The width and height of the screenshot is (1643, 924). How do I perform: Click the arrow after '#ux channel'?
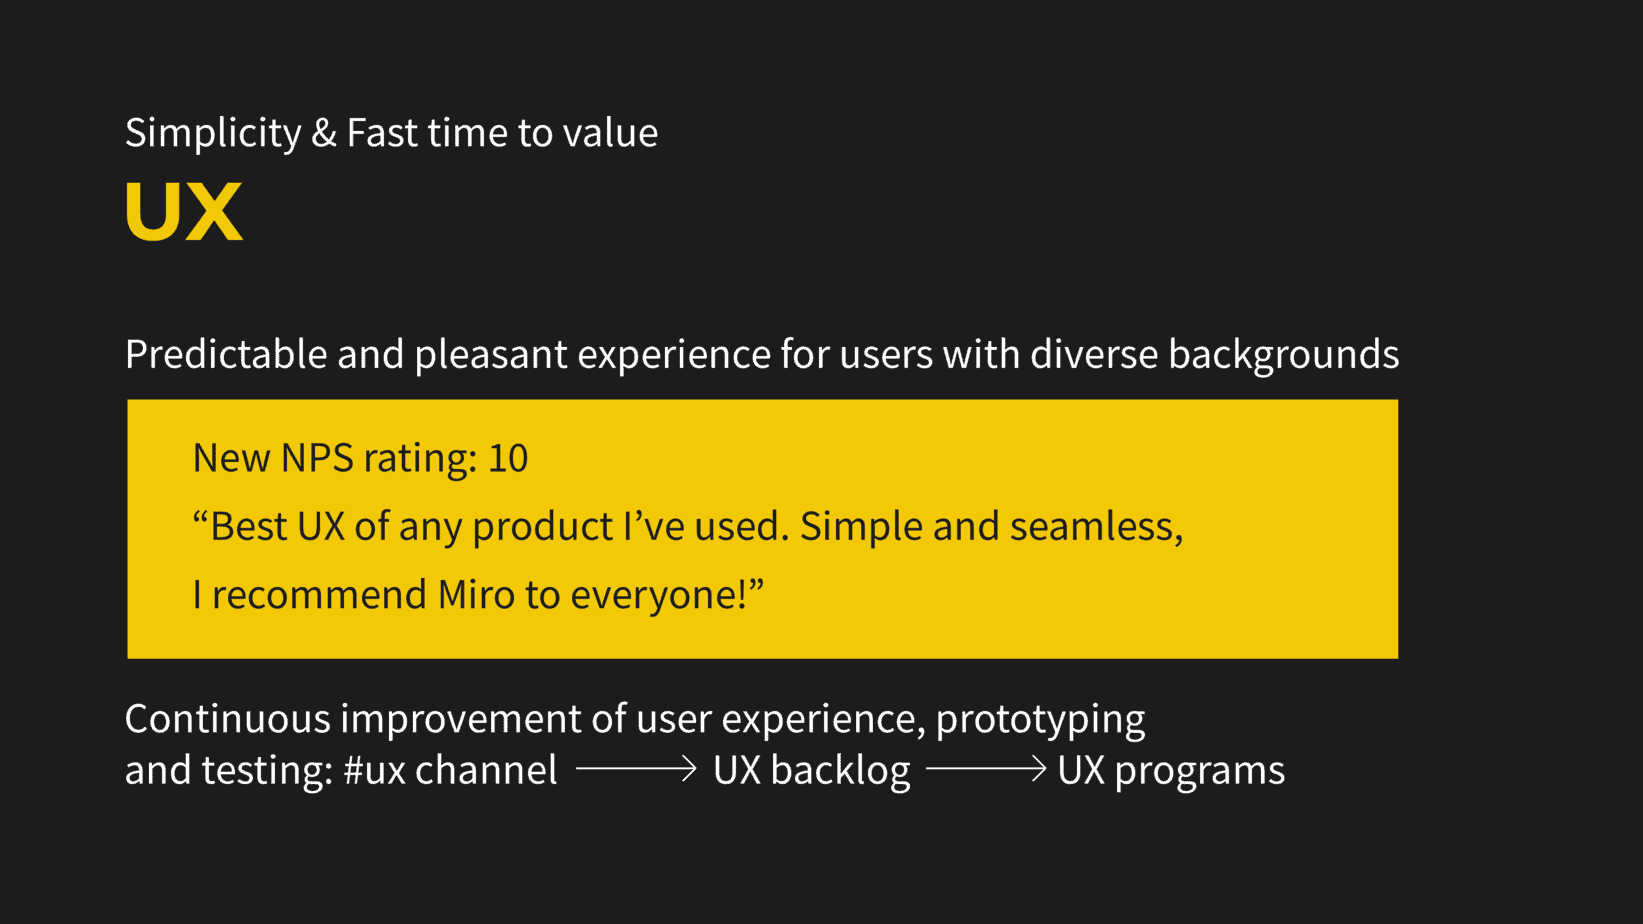tap(636, 769)
